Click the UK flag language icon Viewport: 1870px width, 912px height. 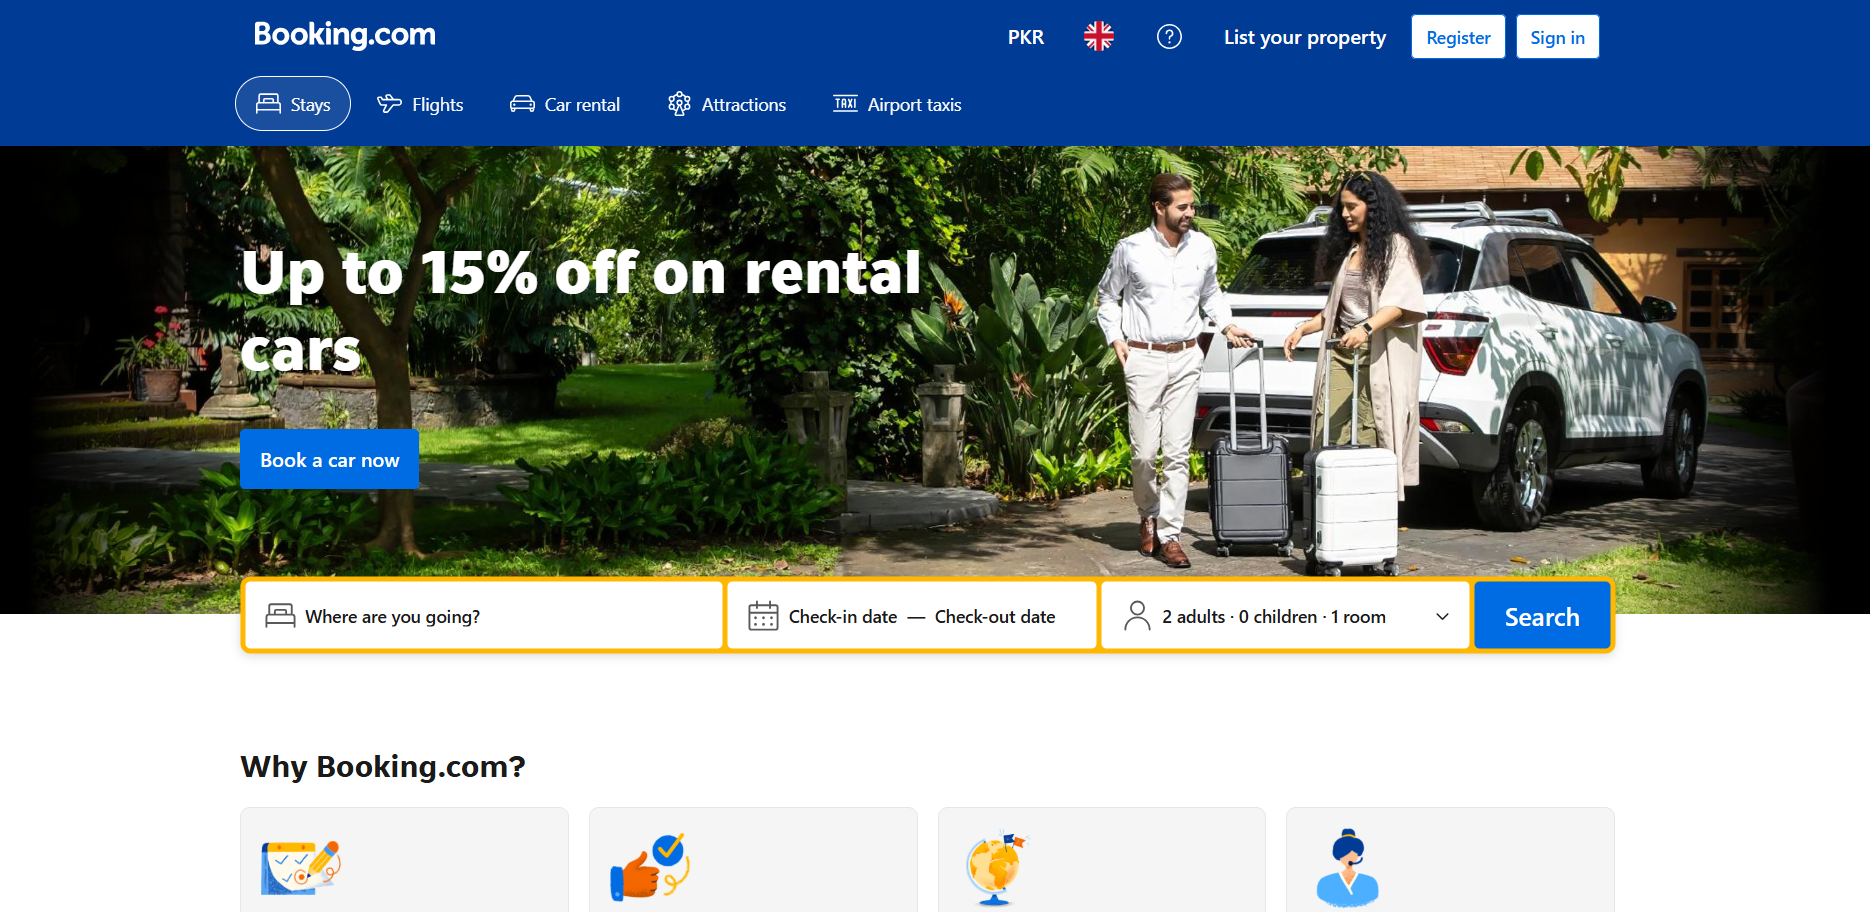[x=1098, y=37]
